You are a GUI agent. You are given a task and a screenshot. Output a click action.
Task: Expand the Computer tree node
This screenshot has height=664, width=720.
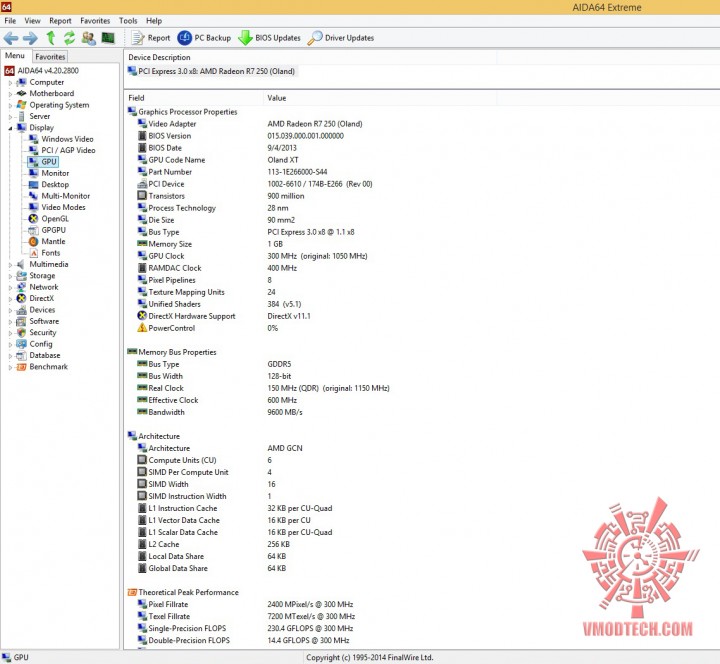10,83
